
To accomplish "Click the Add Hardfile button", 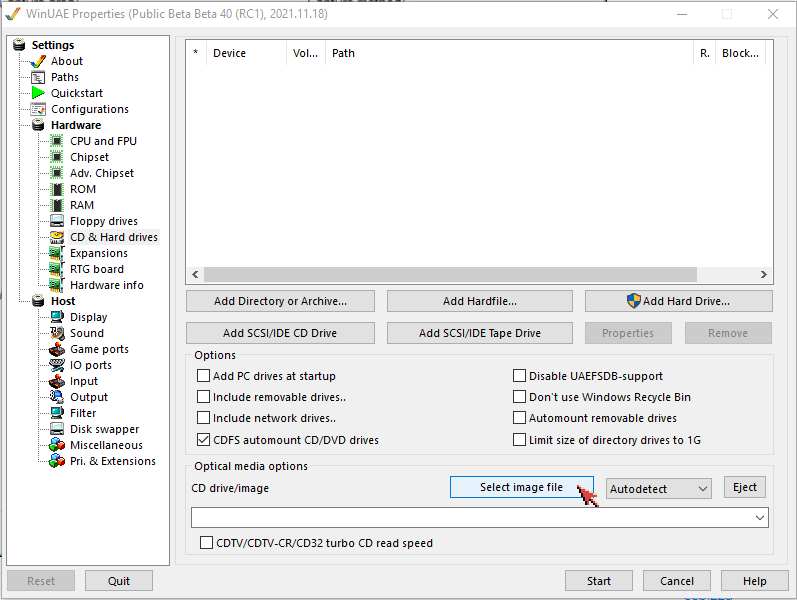I will (480, 301).
